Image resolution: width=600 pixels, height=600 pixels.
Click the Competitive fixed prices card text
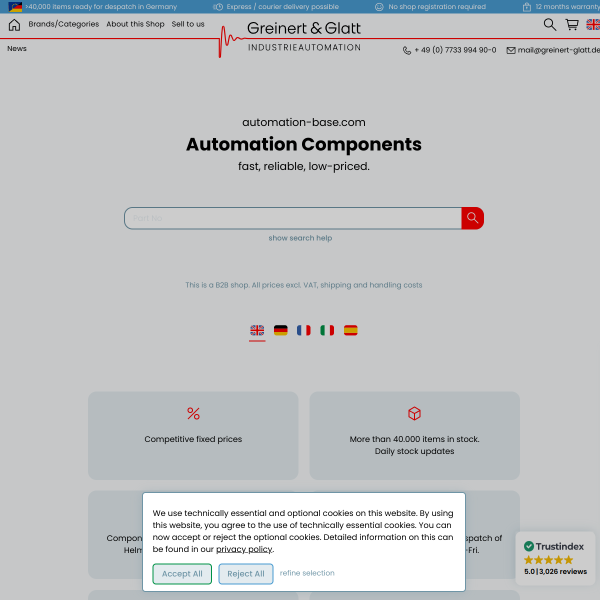click(193, 439)
